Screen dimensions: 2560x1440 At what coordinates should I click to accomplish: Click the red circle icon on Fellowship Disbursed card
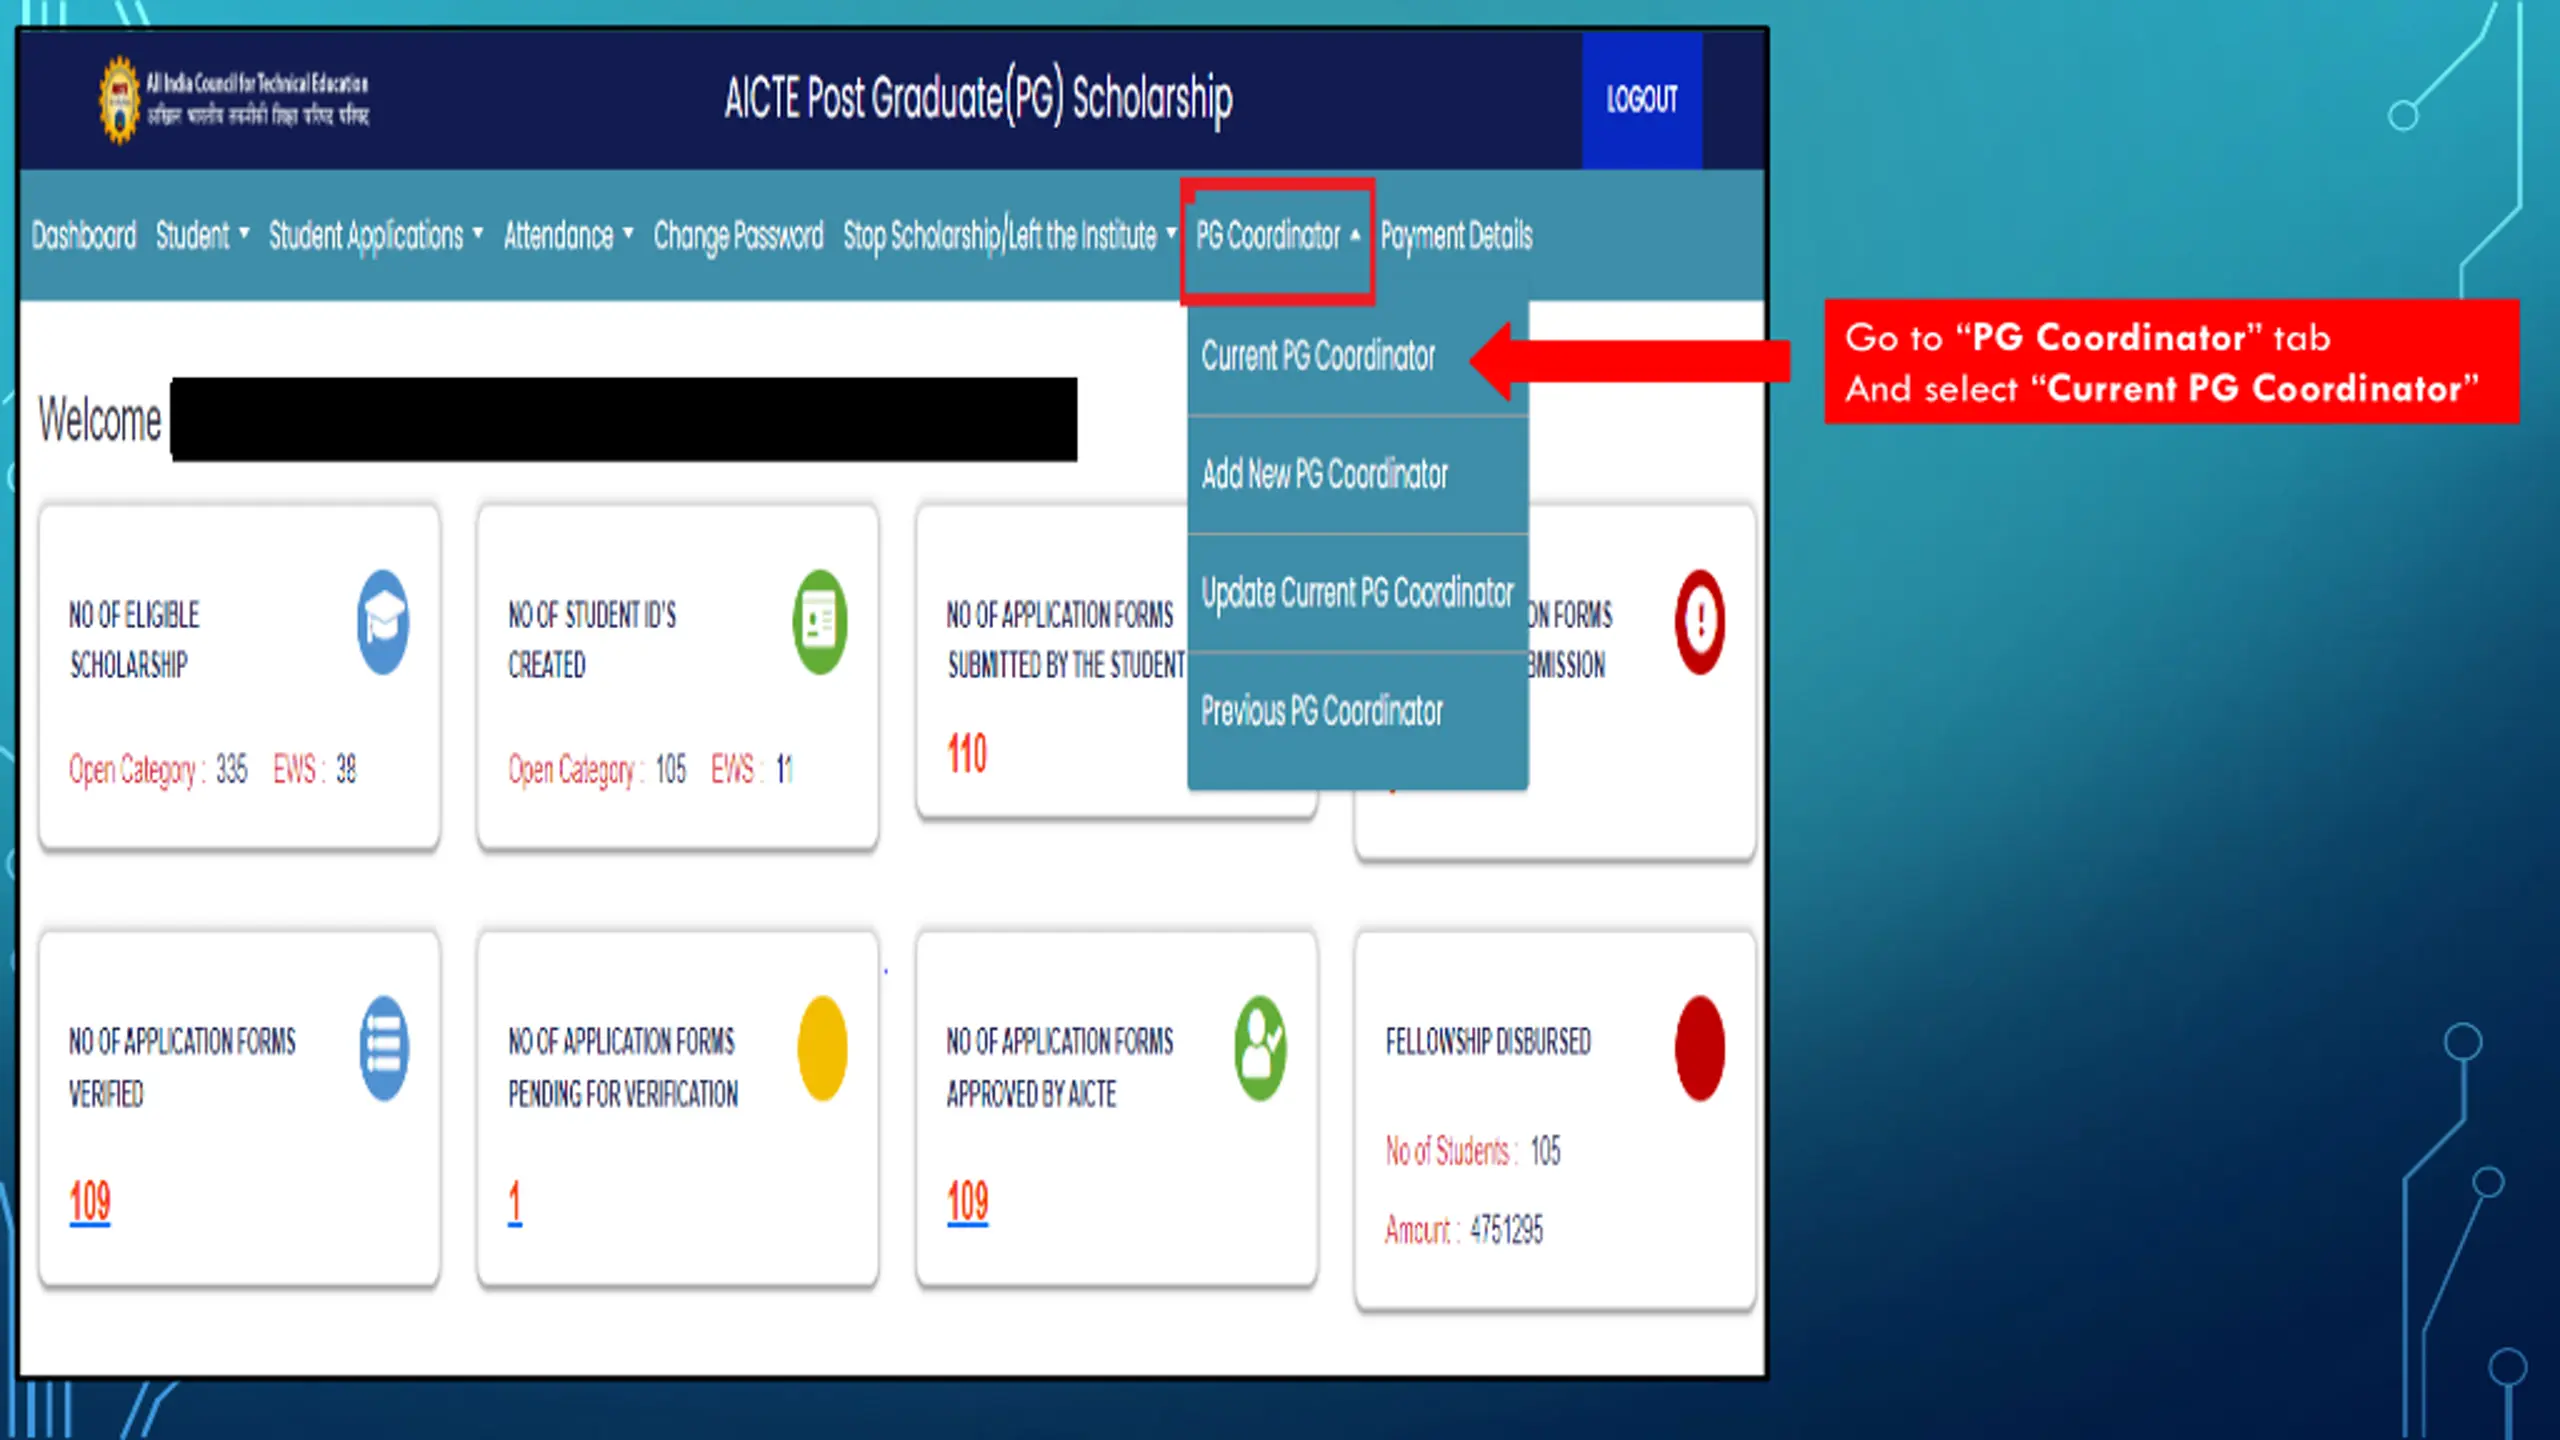1700,1048
